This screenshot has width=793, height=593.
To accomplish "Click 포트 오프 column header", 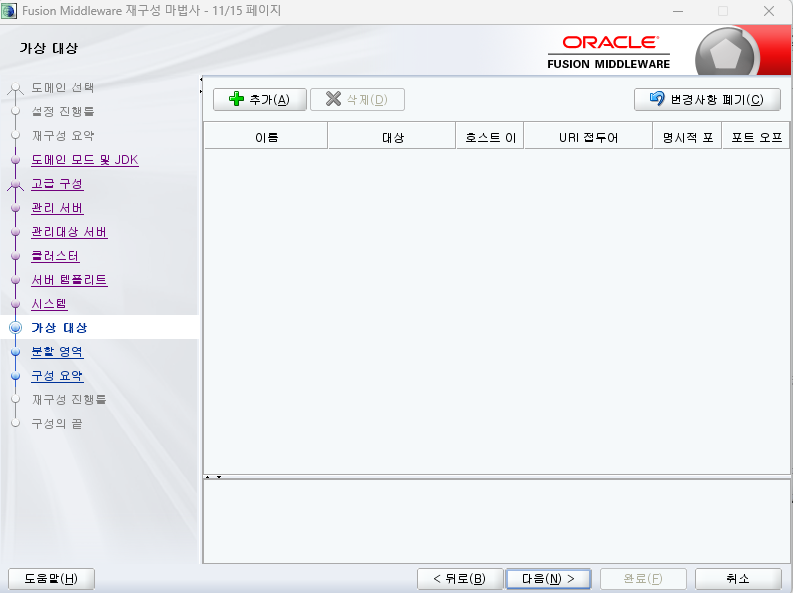I will (757, 137).
